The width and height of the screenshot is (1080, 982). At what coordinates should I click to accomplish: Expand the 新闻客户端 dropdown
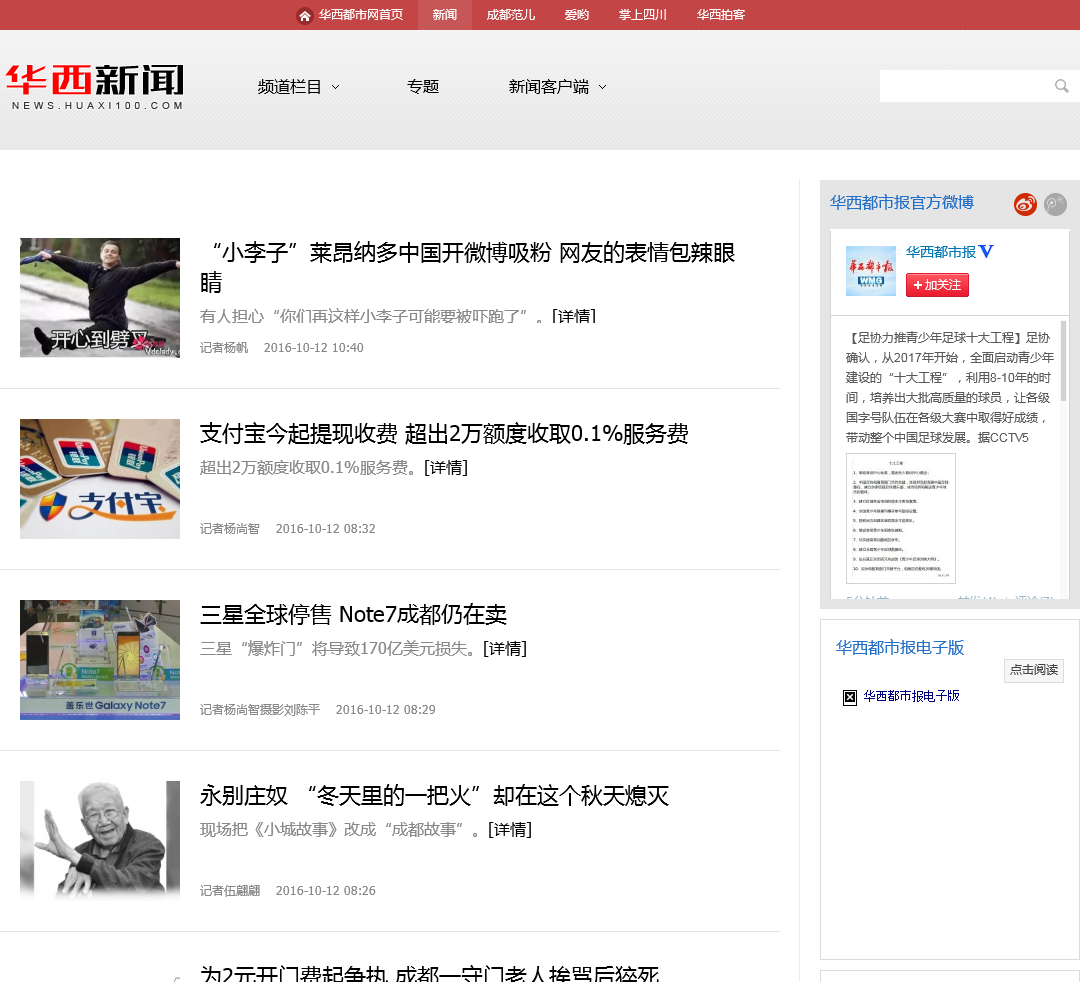[x=557, y=87]
